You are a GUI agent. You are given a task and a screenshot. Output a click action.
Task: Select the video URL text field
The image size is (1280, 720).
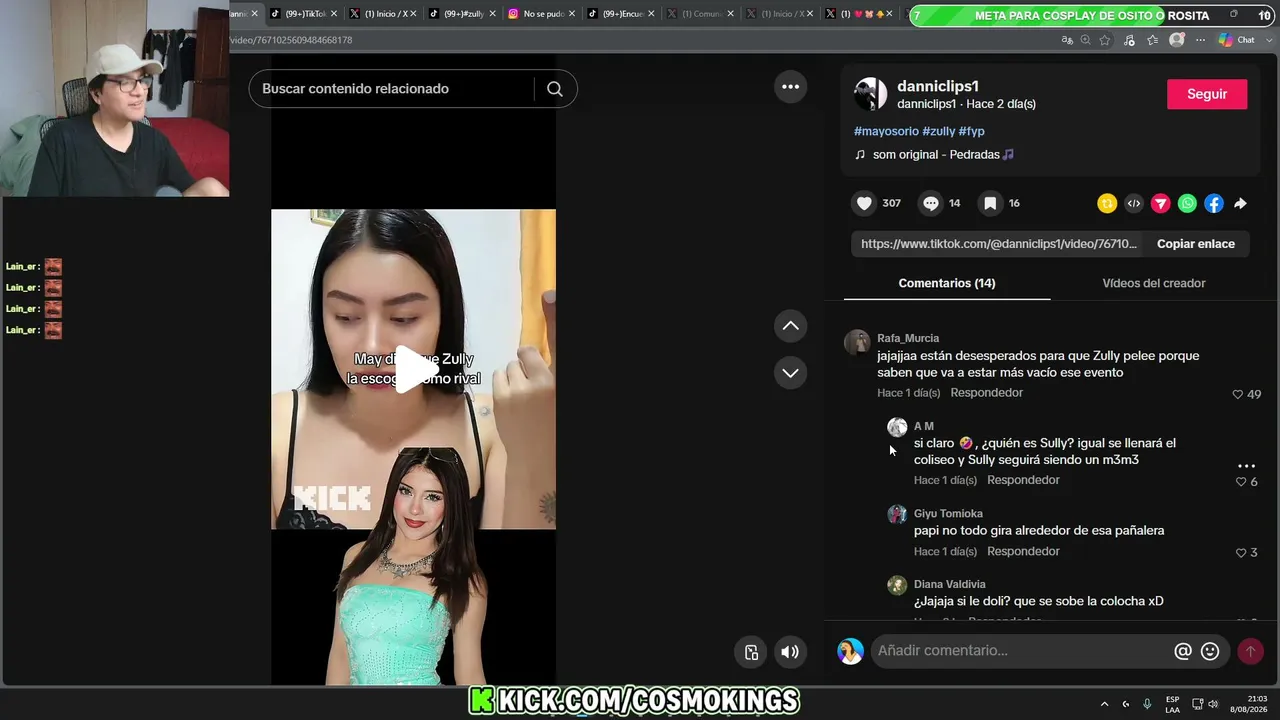pos(999,244)
